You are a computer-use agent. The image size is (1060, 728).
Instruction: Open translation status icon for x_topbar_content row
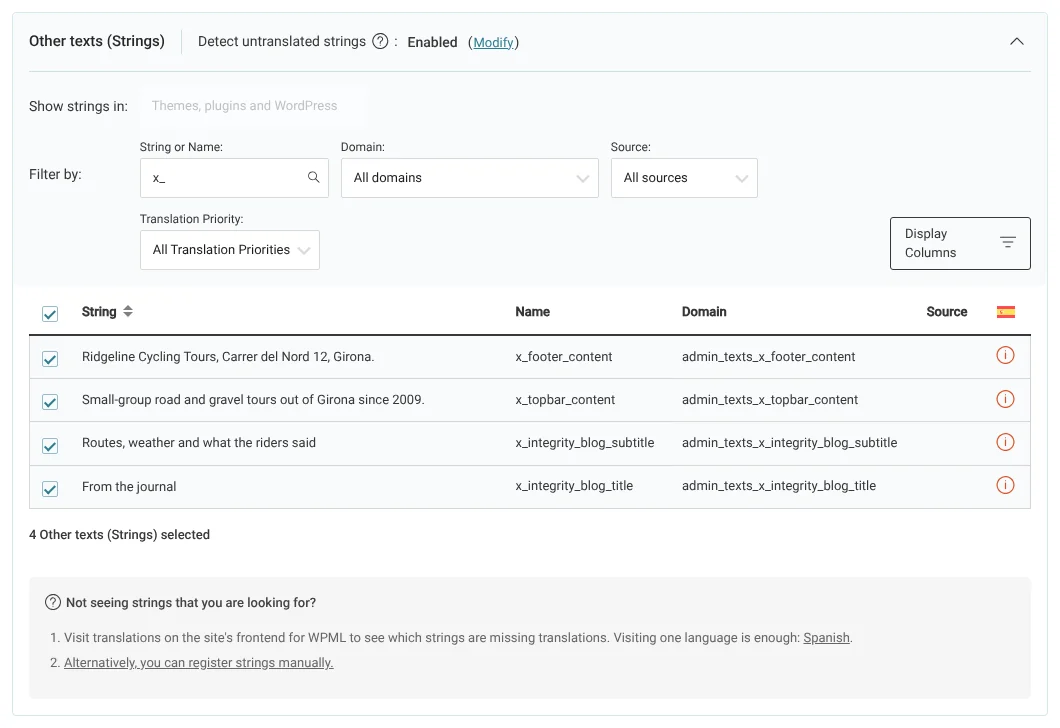(1005, 399)
